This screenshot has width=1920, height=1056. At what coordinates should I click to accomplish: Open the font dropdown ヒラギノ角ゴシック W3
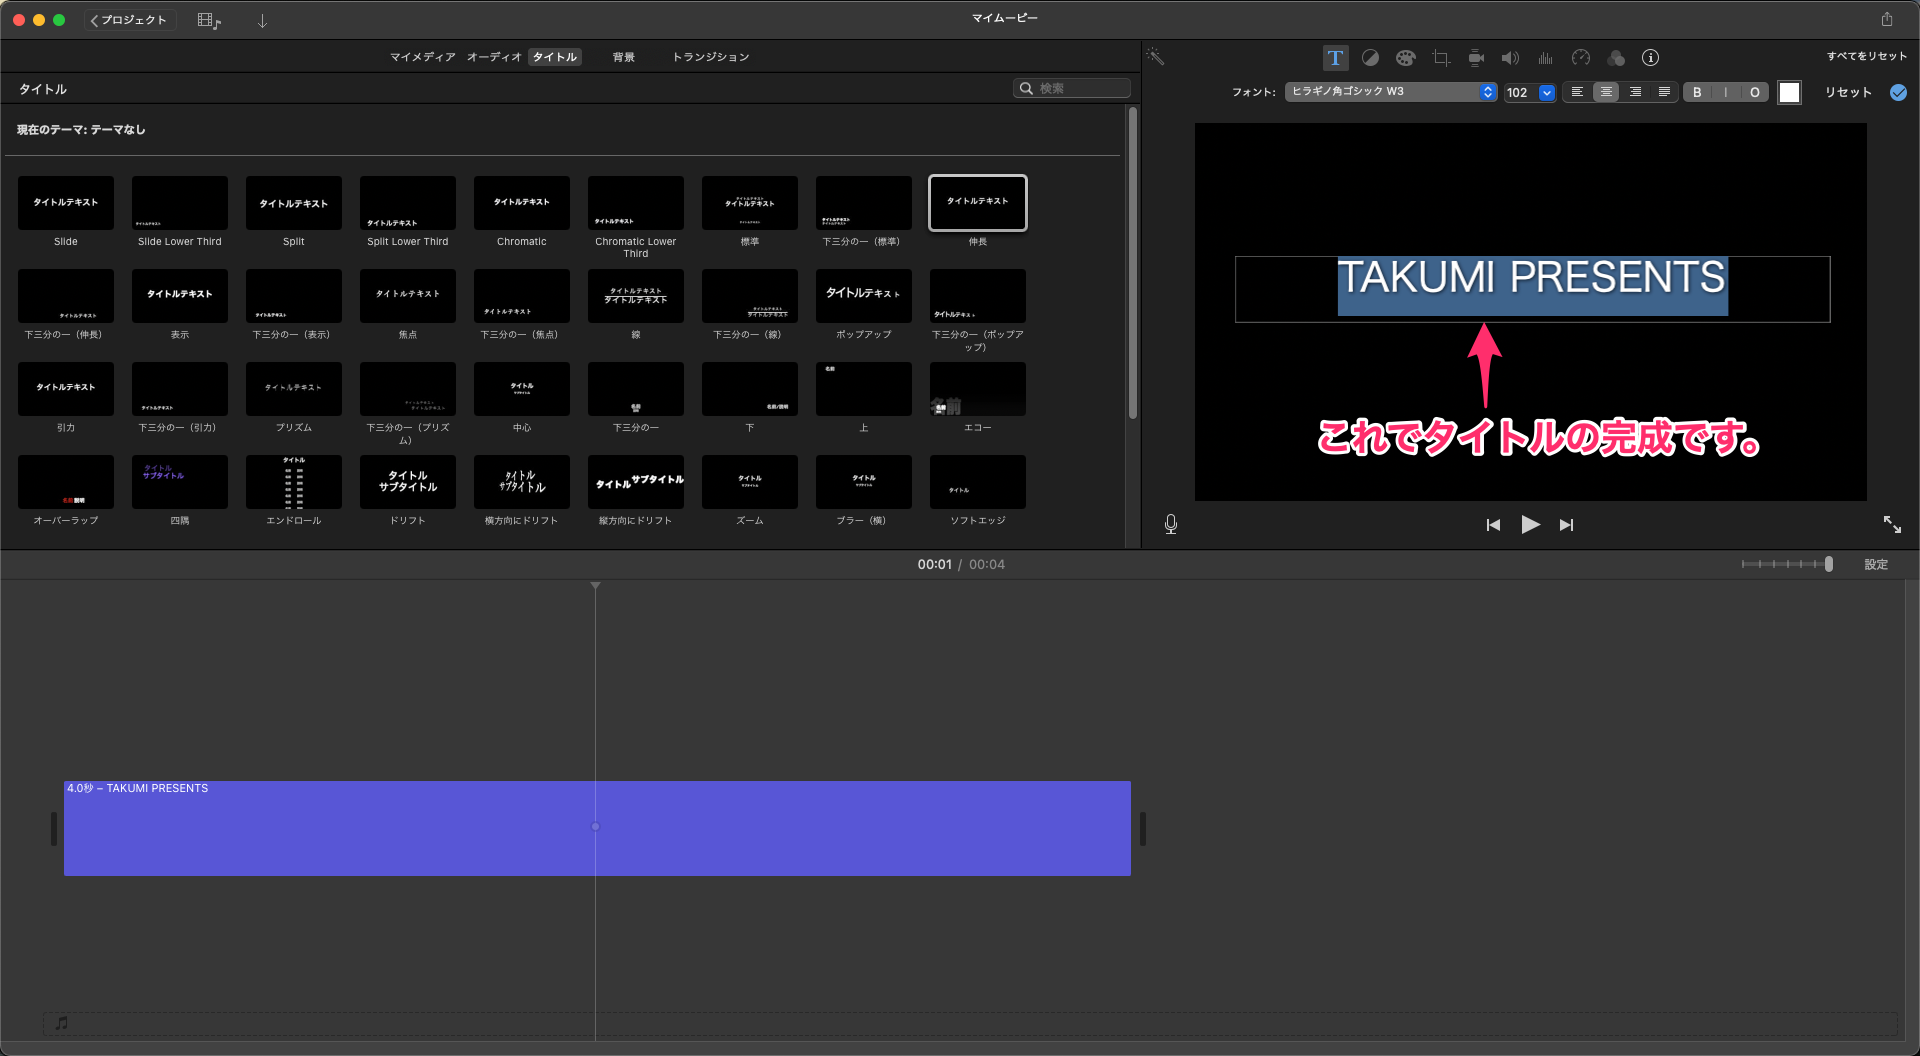1389,92
